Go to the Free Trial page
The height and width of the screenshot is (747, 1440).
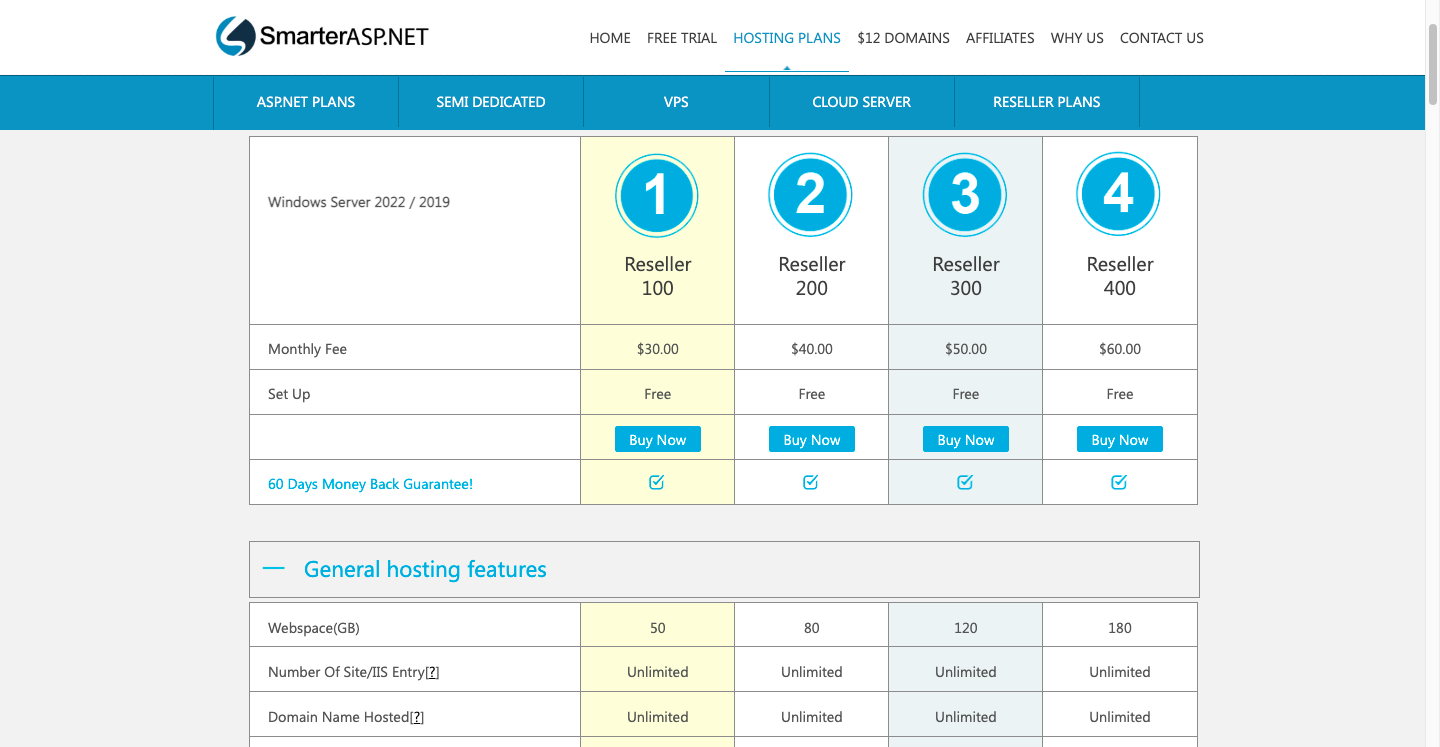click(x=681, y=38)
